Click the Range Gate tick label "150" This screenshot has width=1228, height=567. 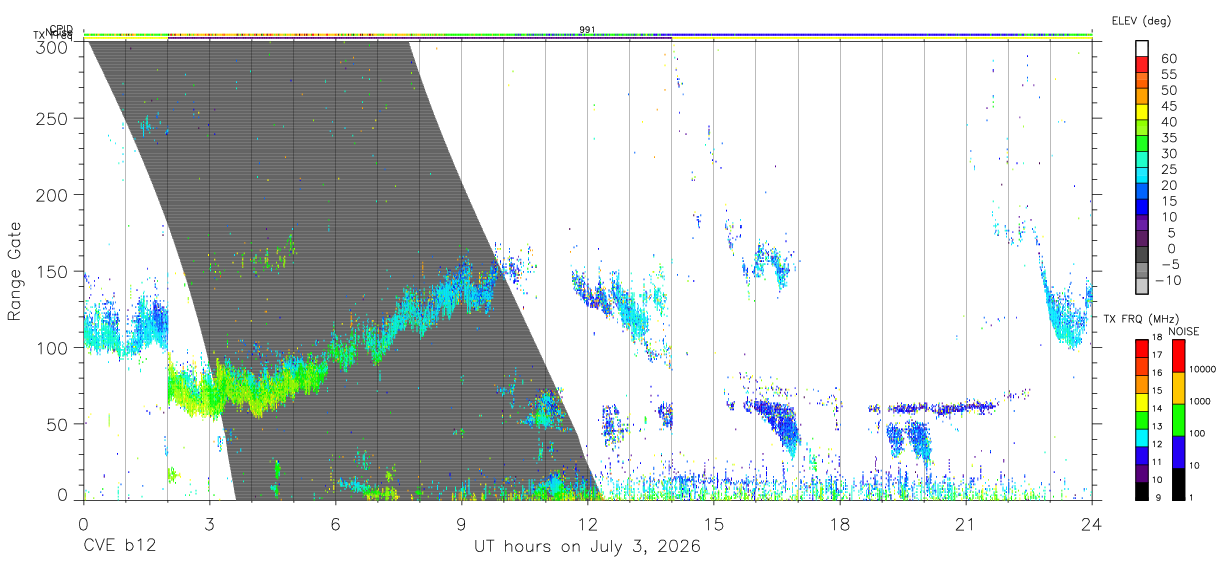coord(52,271)
